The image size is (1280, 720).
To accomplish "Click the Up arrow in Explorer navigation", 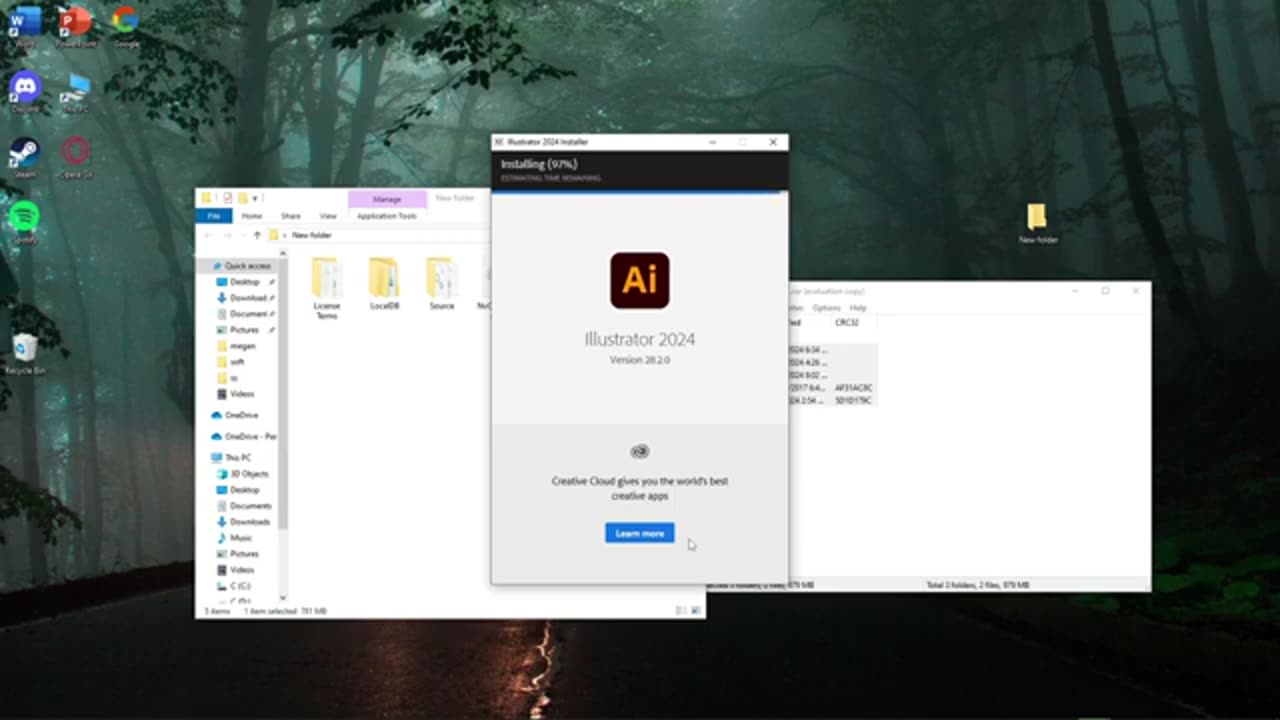I will click(257, 235).
